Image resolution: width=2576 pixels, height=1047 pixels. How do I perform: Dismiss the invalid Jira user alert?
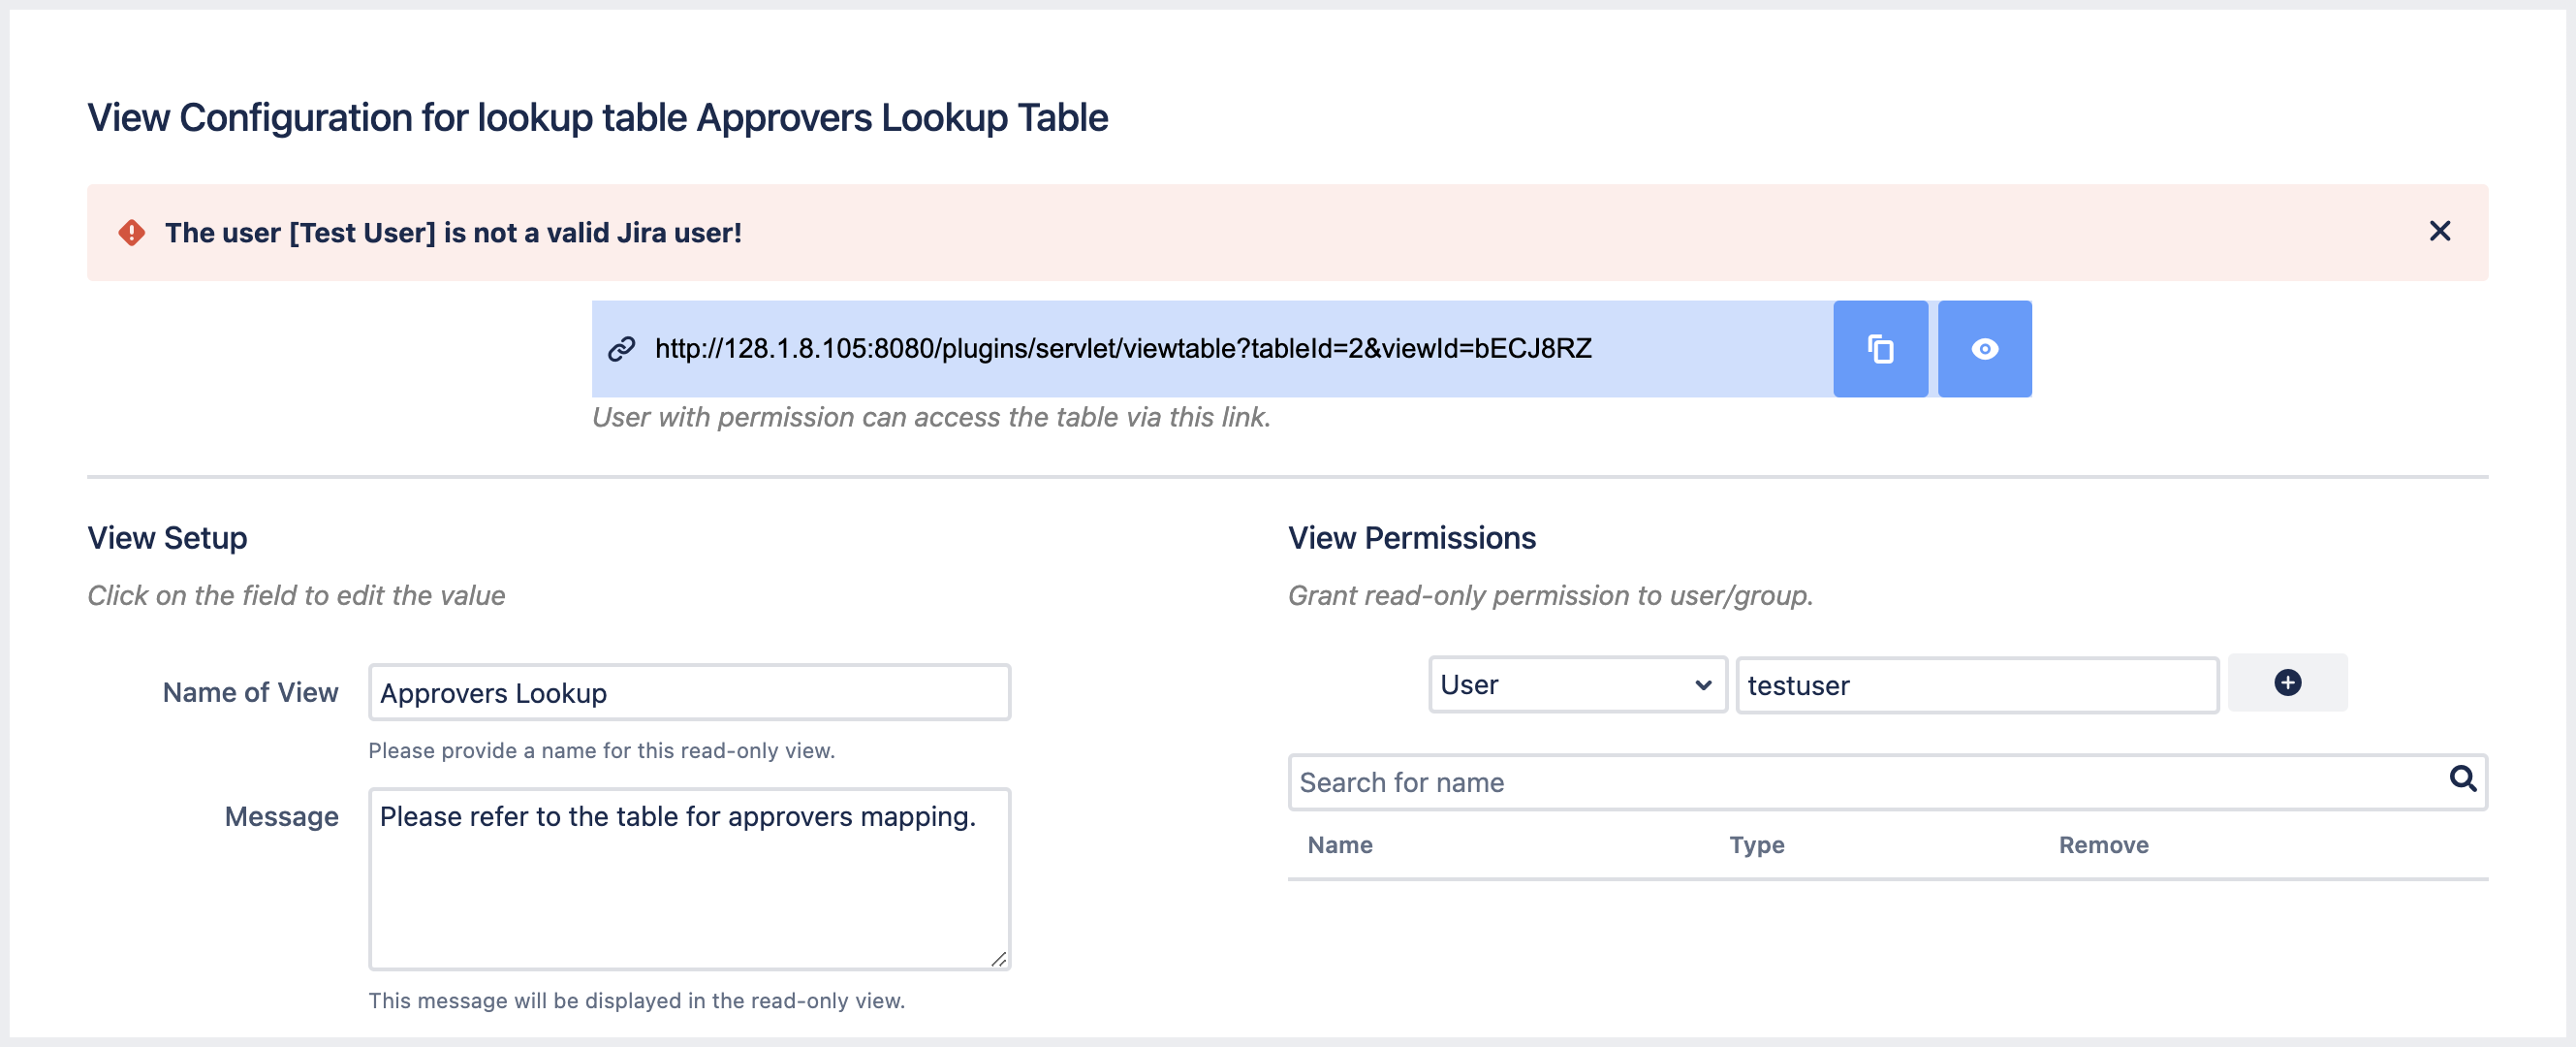pos(2440,231)
